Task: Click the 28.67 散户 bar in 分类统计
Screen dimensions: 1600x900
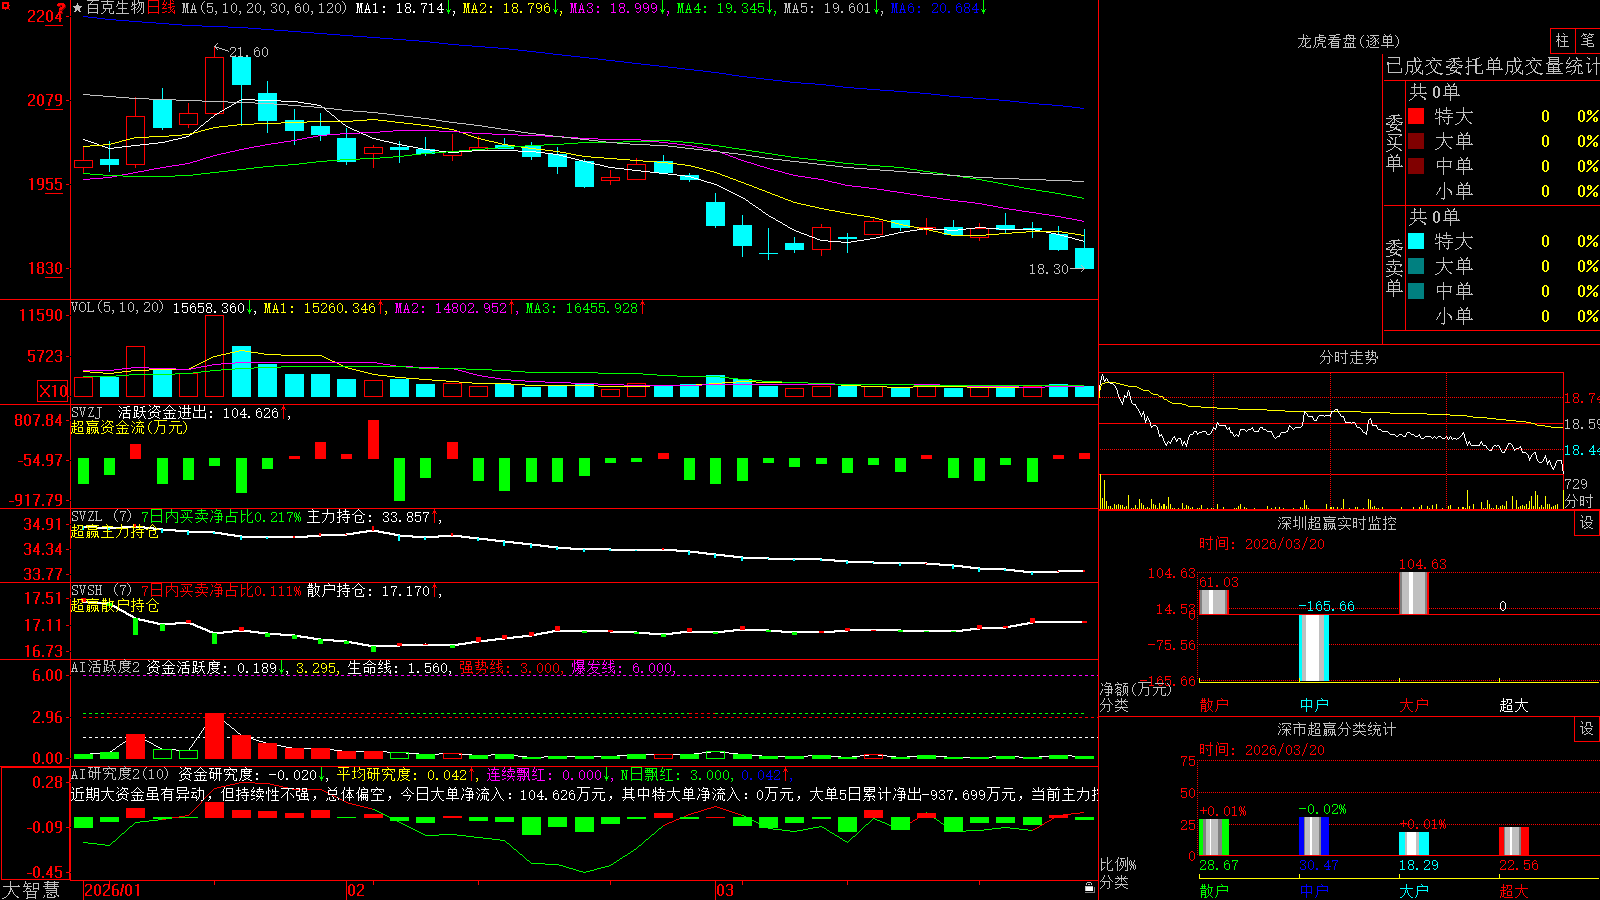Action: click(x=1213, y=838)
